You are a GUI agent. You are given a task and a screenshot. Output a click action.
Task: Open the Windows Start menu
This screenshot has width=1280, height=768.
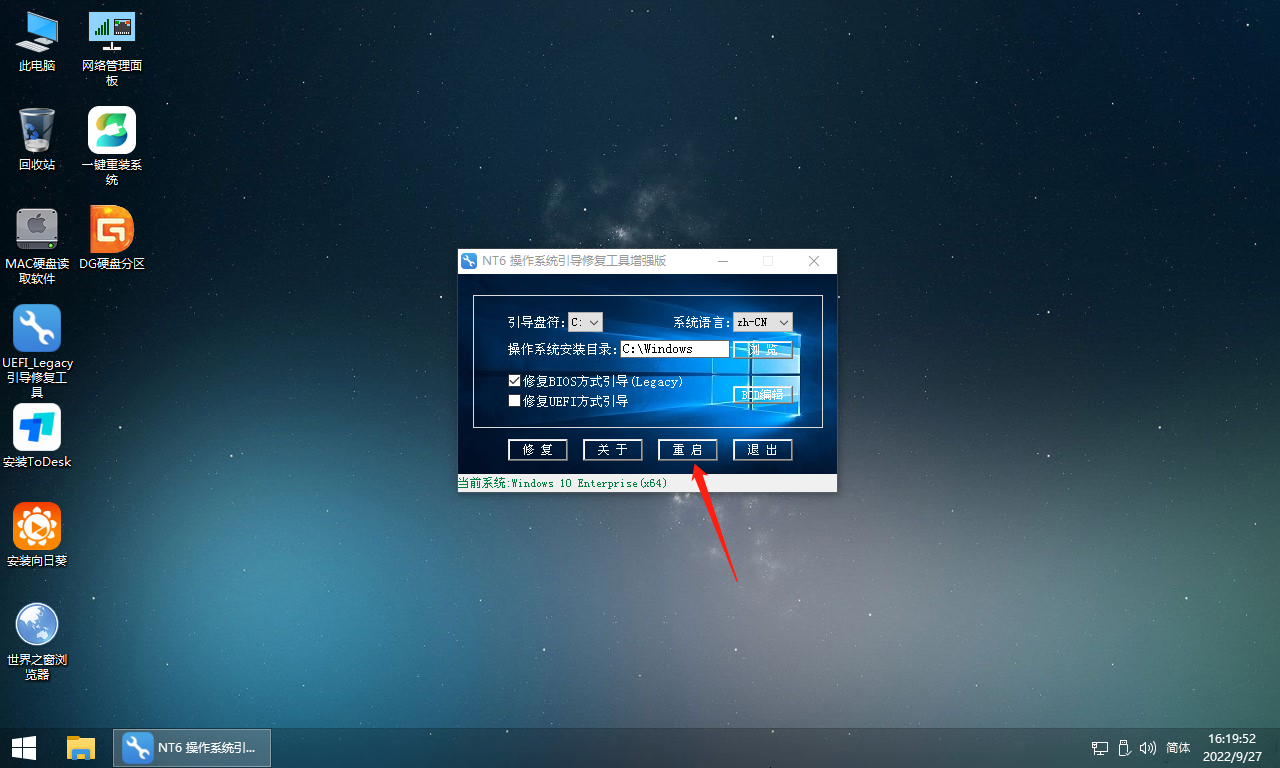coord(24,747)
